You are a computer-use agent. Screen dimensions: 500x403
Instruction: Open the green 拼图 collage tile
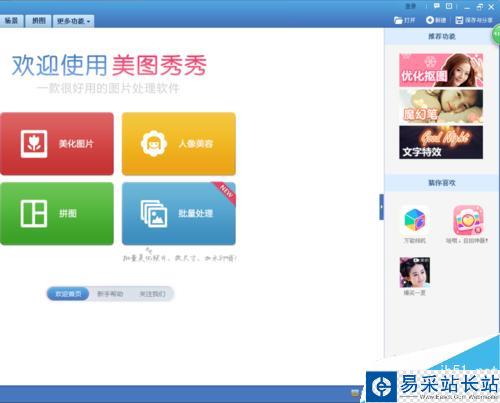[x=57, y=214]
